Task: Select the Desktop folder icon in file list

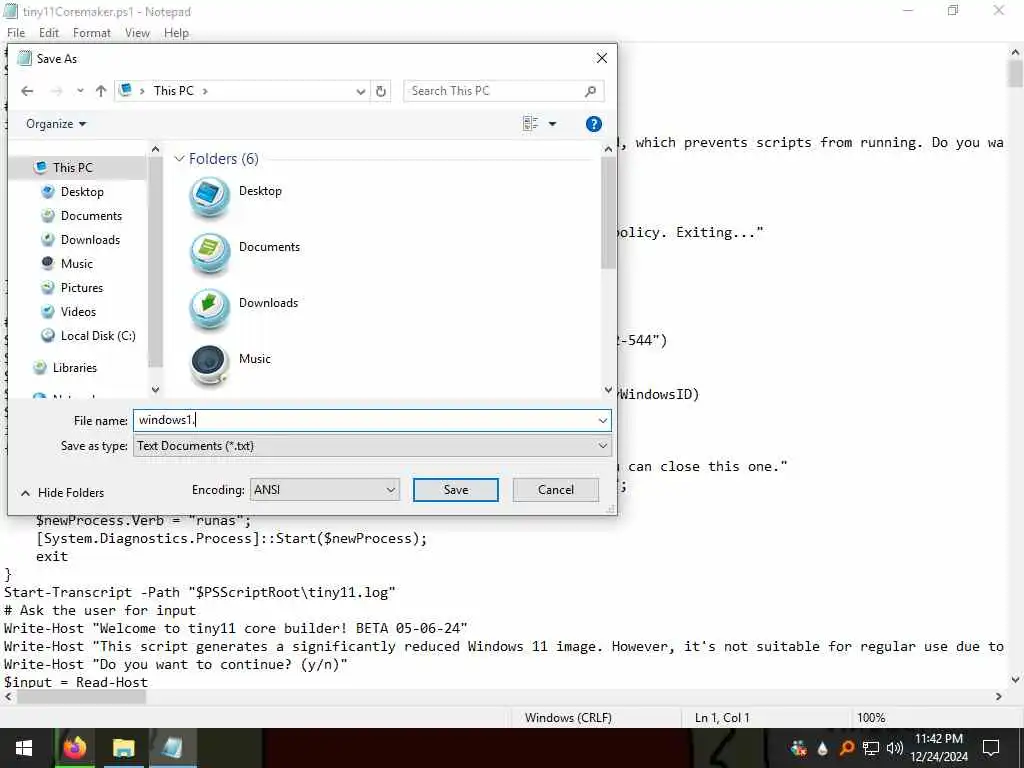Action: (x=210, y=197)
